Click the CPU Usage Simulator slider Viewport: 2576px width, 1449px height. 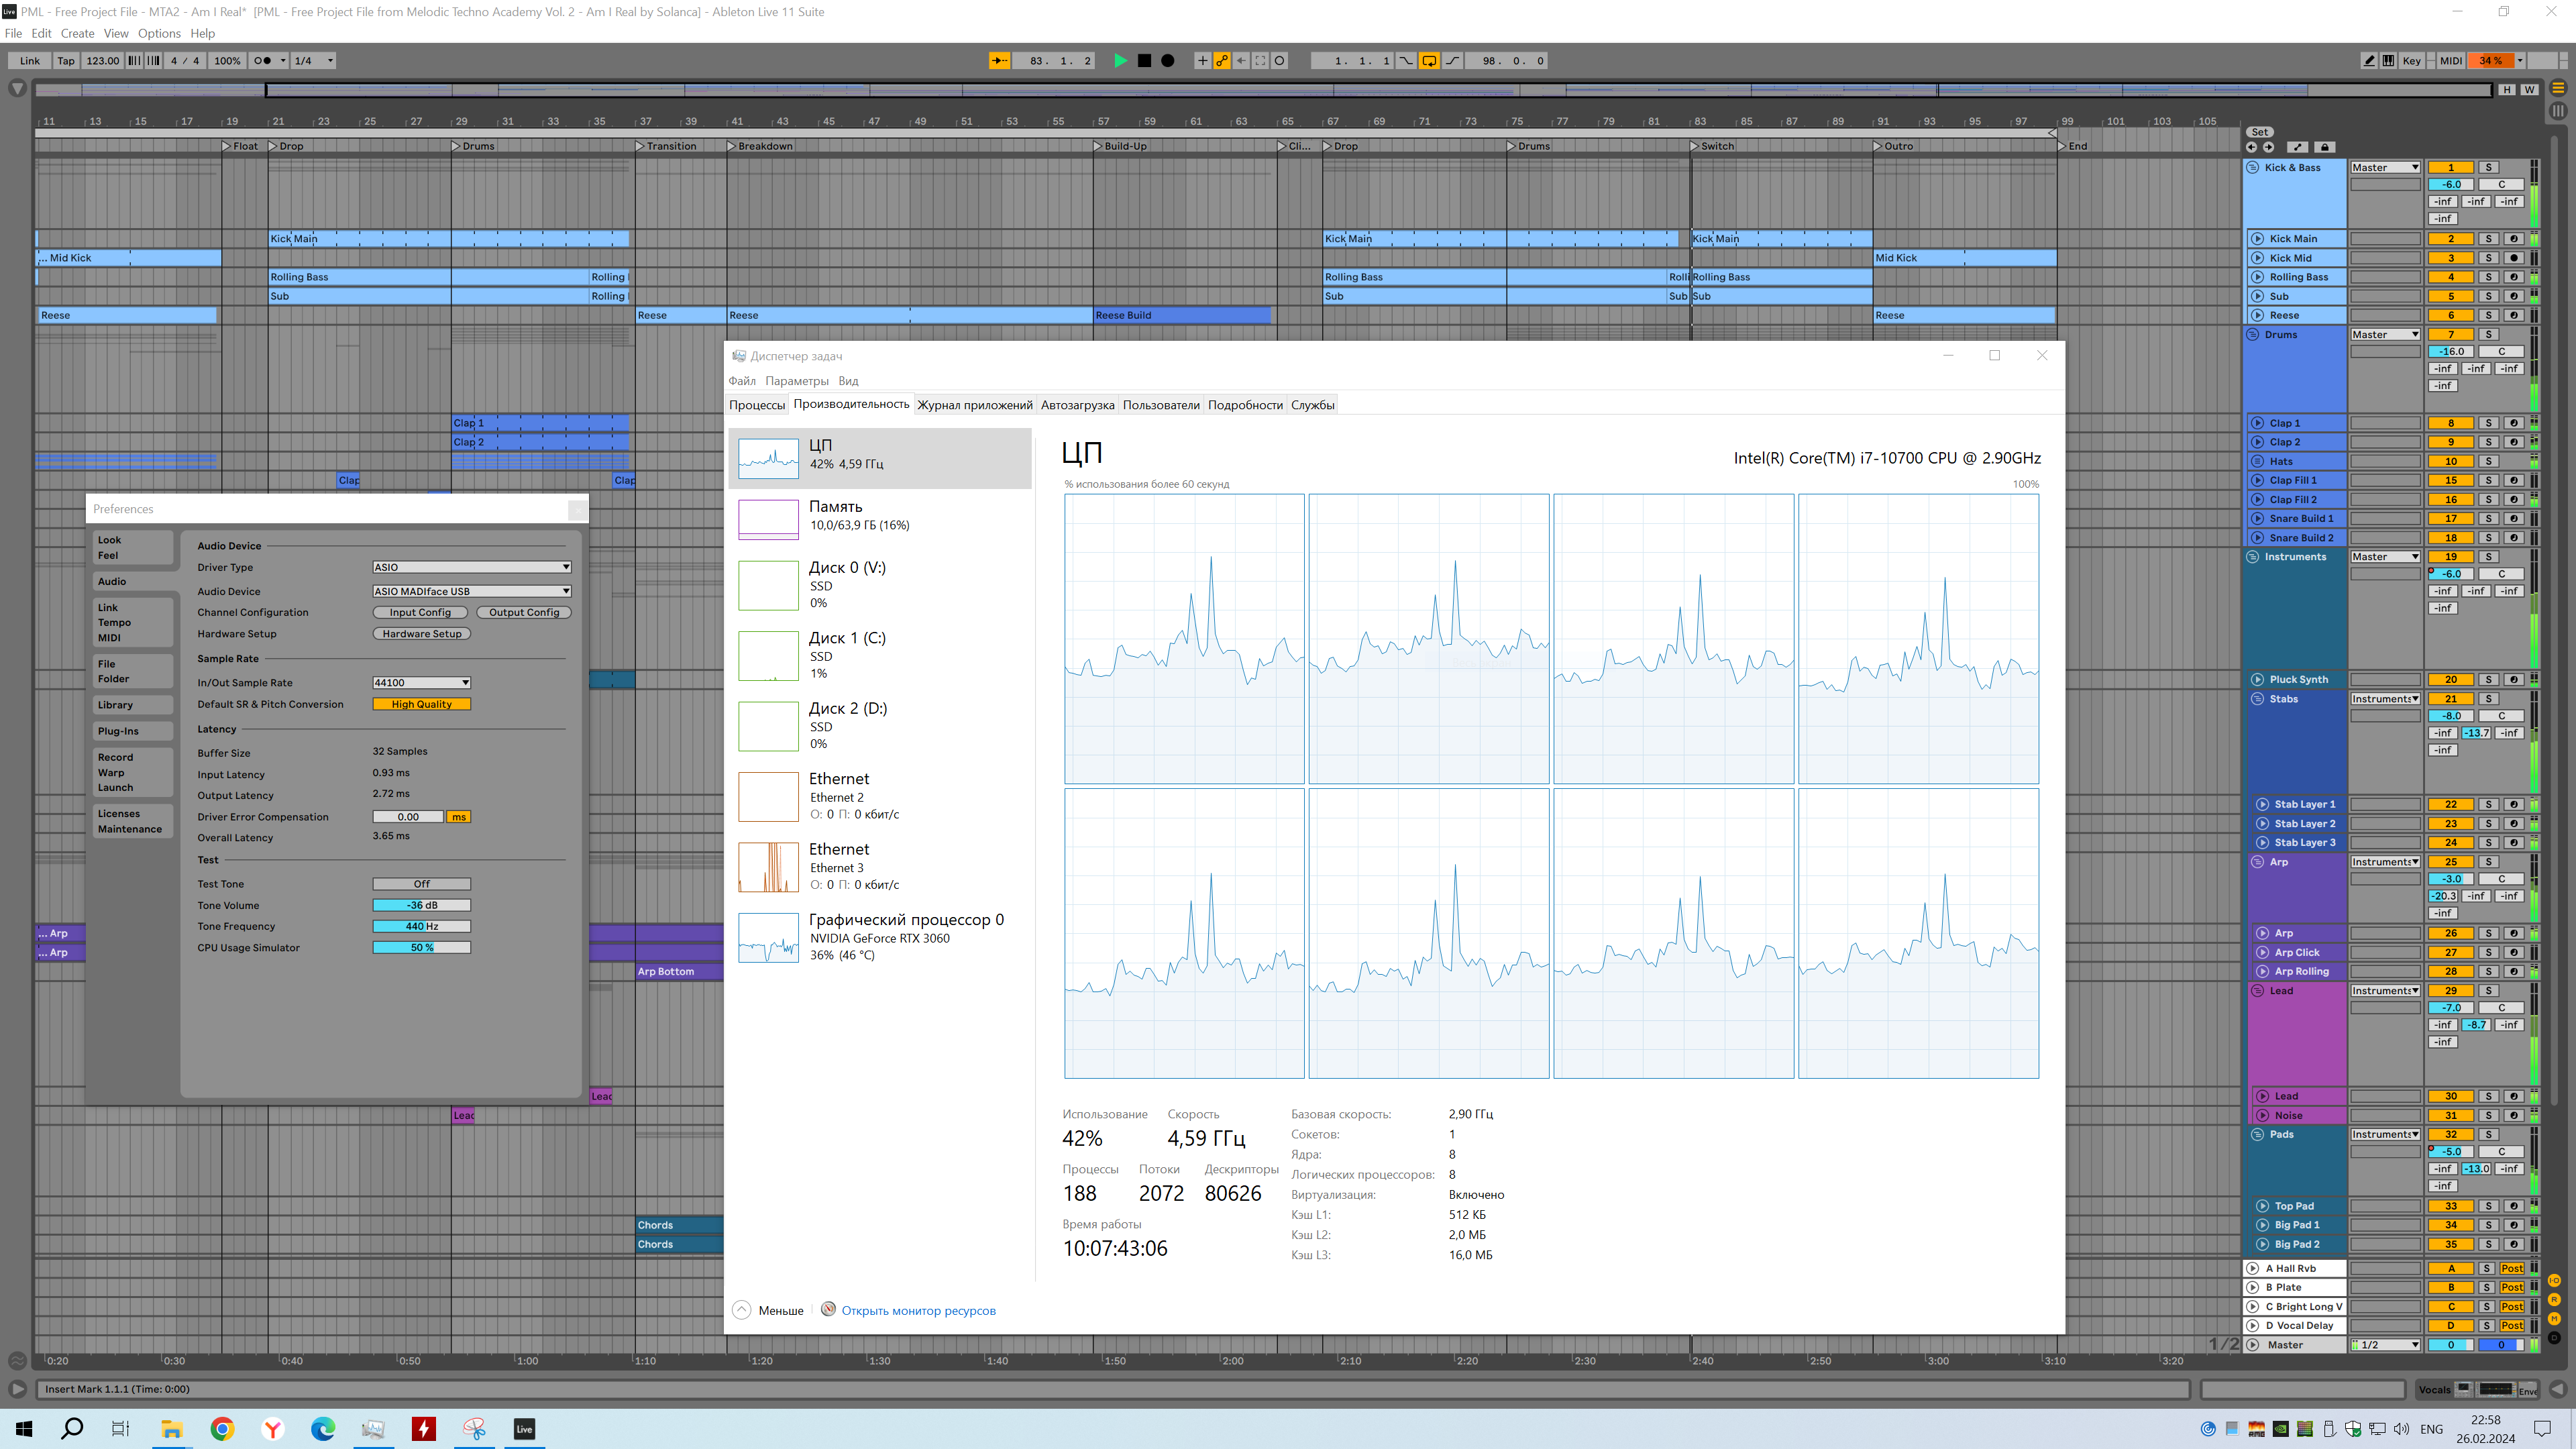(421, 948)
